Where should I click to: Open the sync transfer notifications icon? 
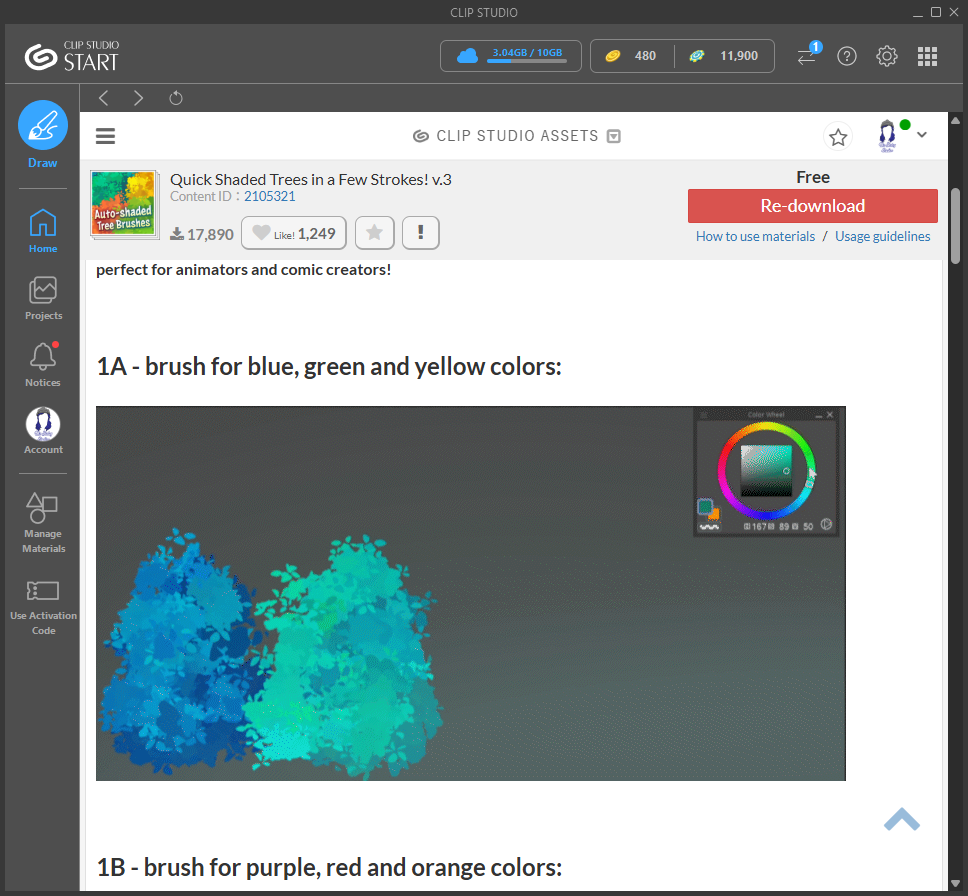click(x=807, y=55)
